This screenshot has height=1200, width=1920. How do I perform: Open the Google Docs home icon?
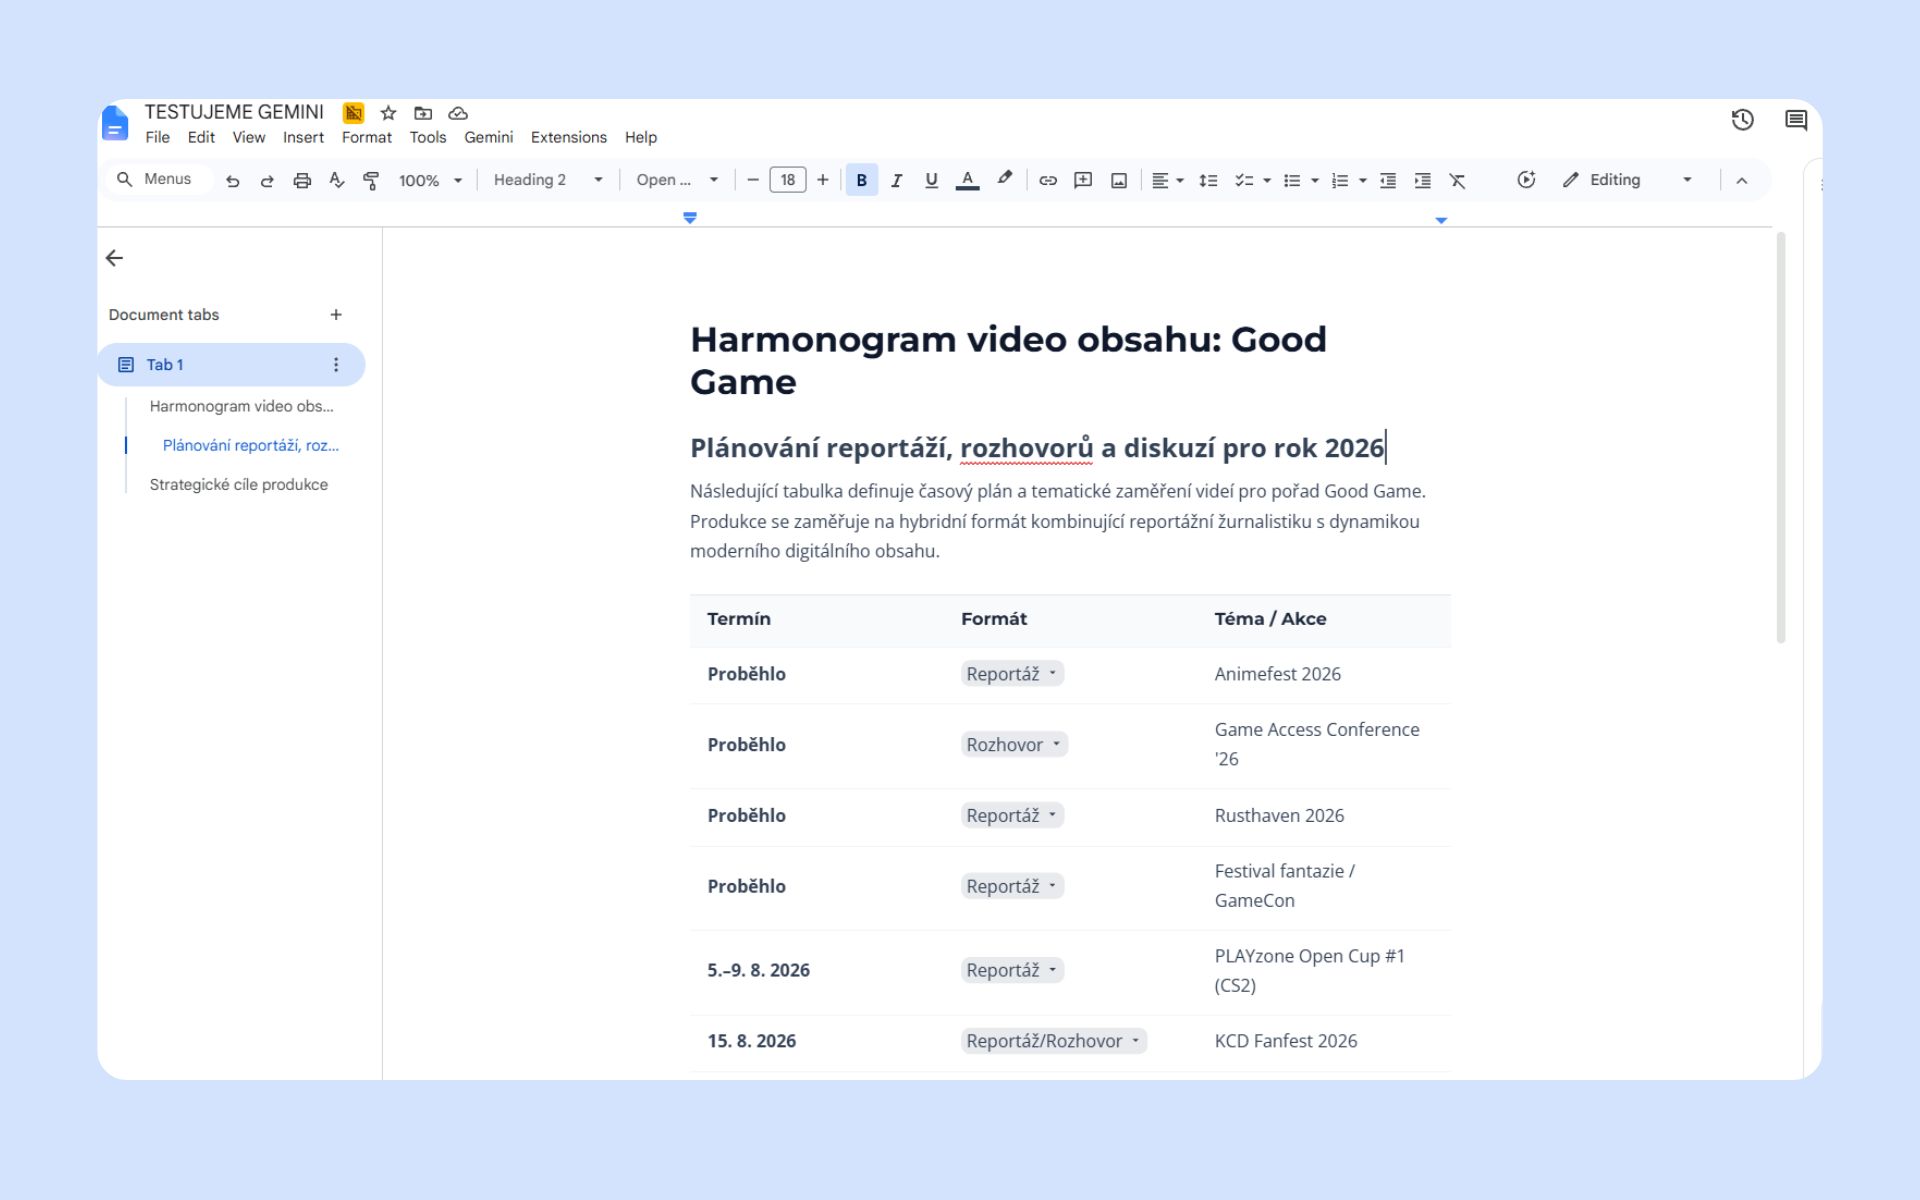coord(115,124)
